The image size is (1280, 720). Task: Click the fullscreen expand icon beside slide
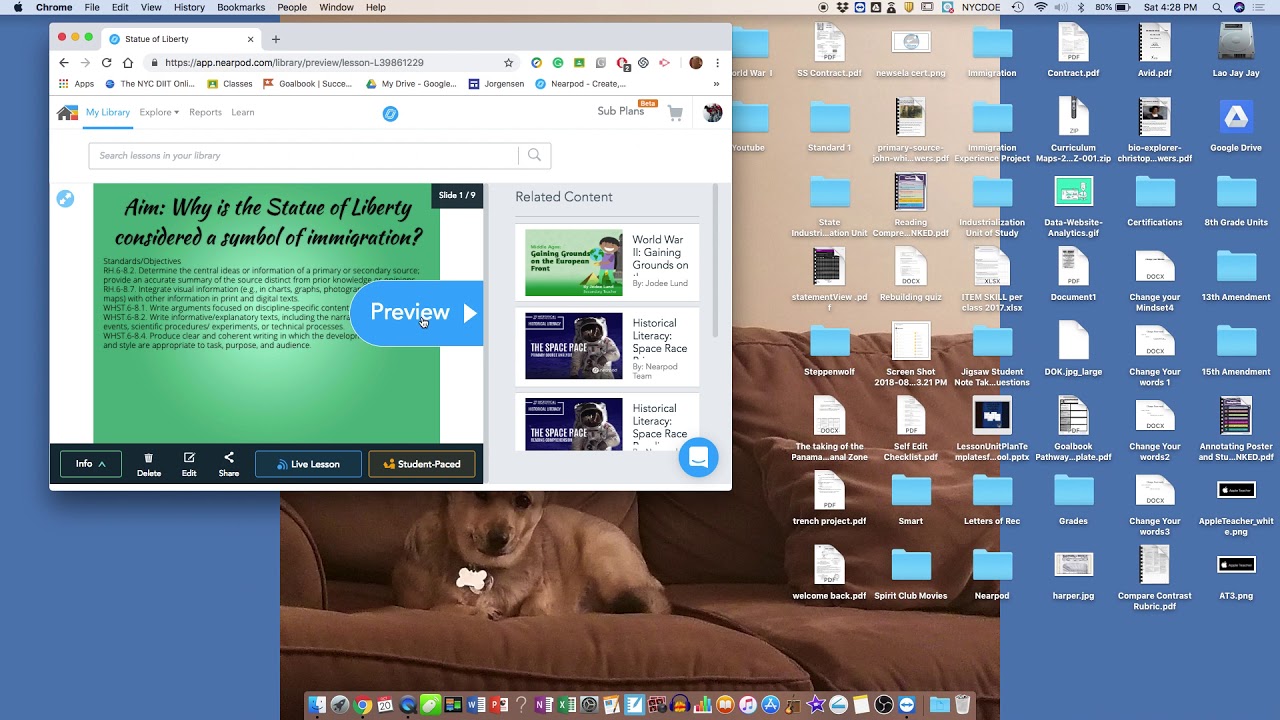(66, 198)
